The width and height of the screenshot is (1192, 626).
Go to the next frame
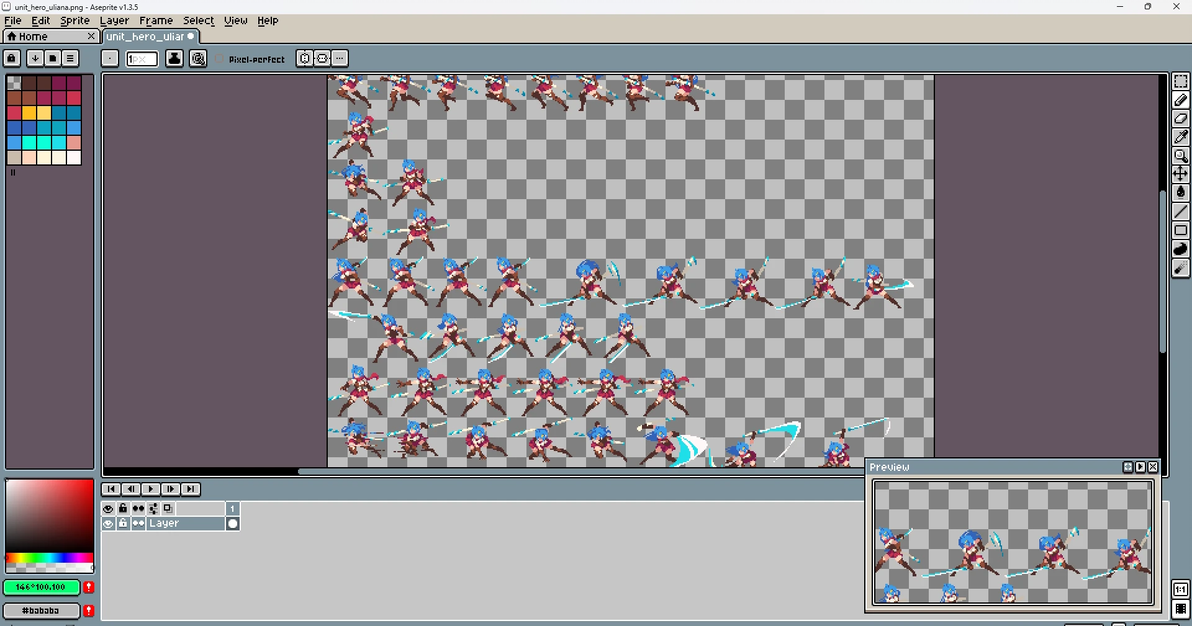pos(170,489)
